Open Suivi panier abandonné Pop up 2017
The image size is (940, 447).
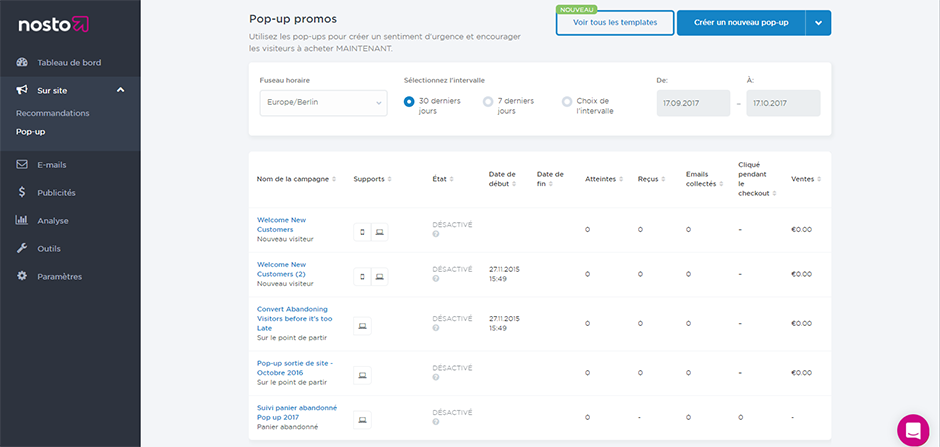click(x=297, y=412)
